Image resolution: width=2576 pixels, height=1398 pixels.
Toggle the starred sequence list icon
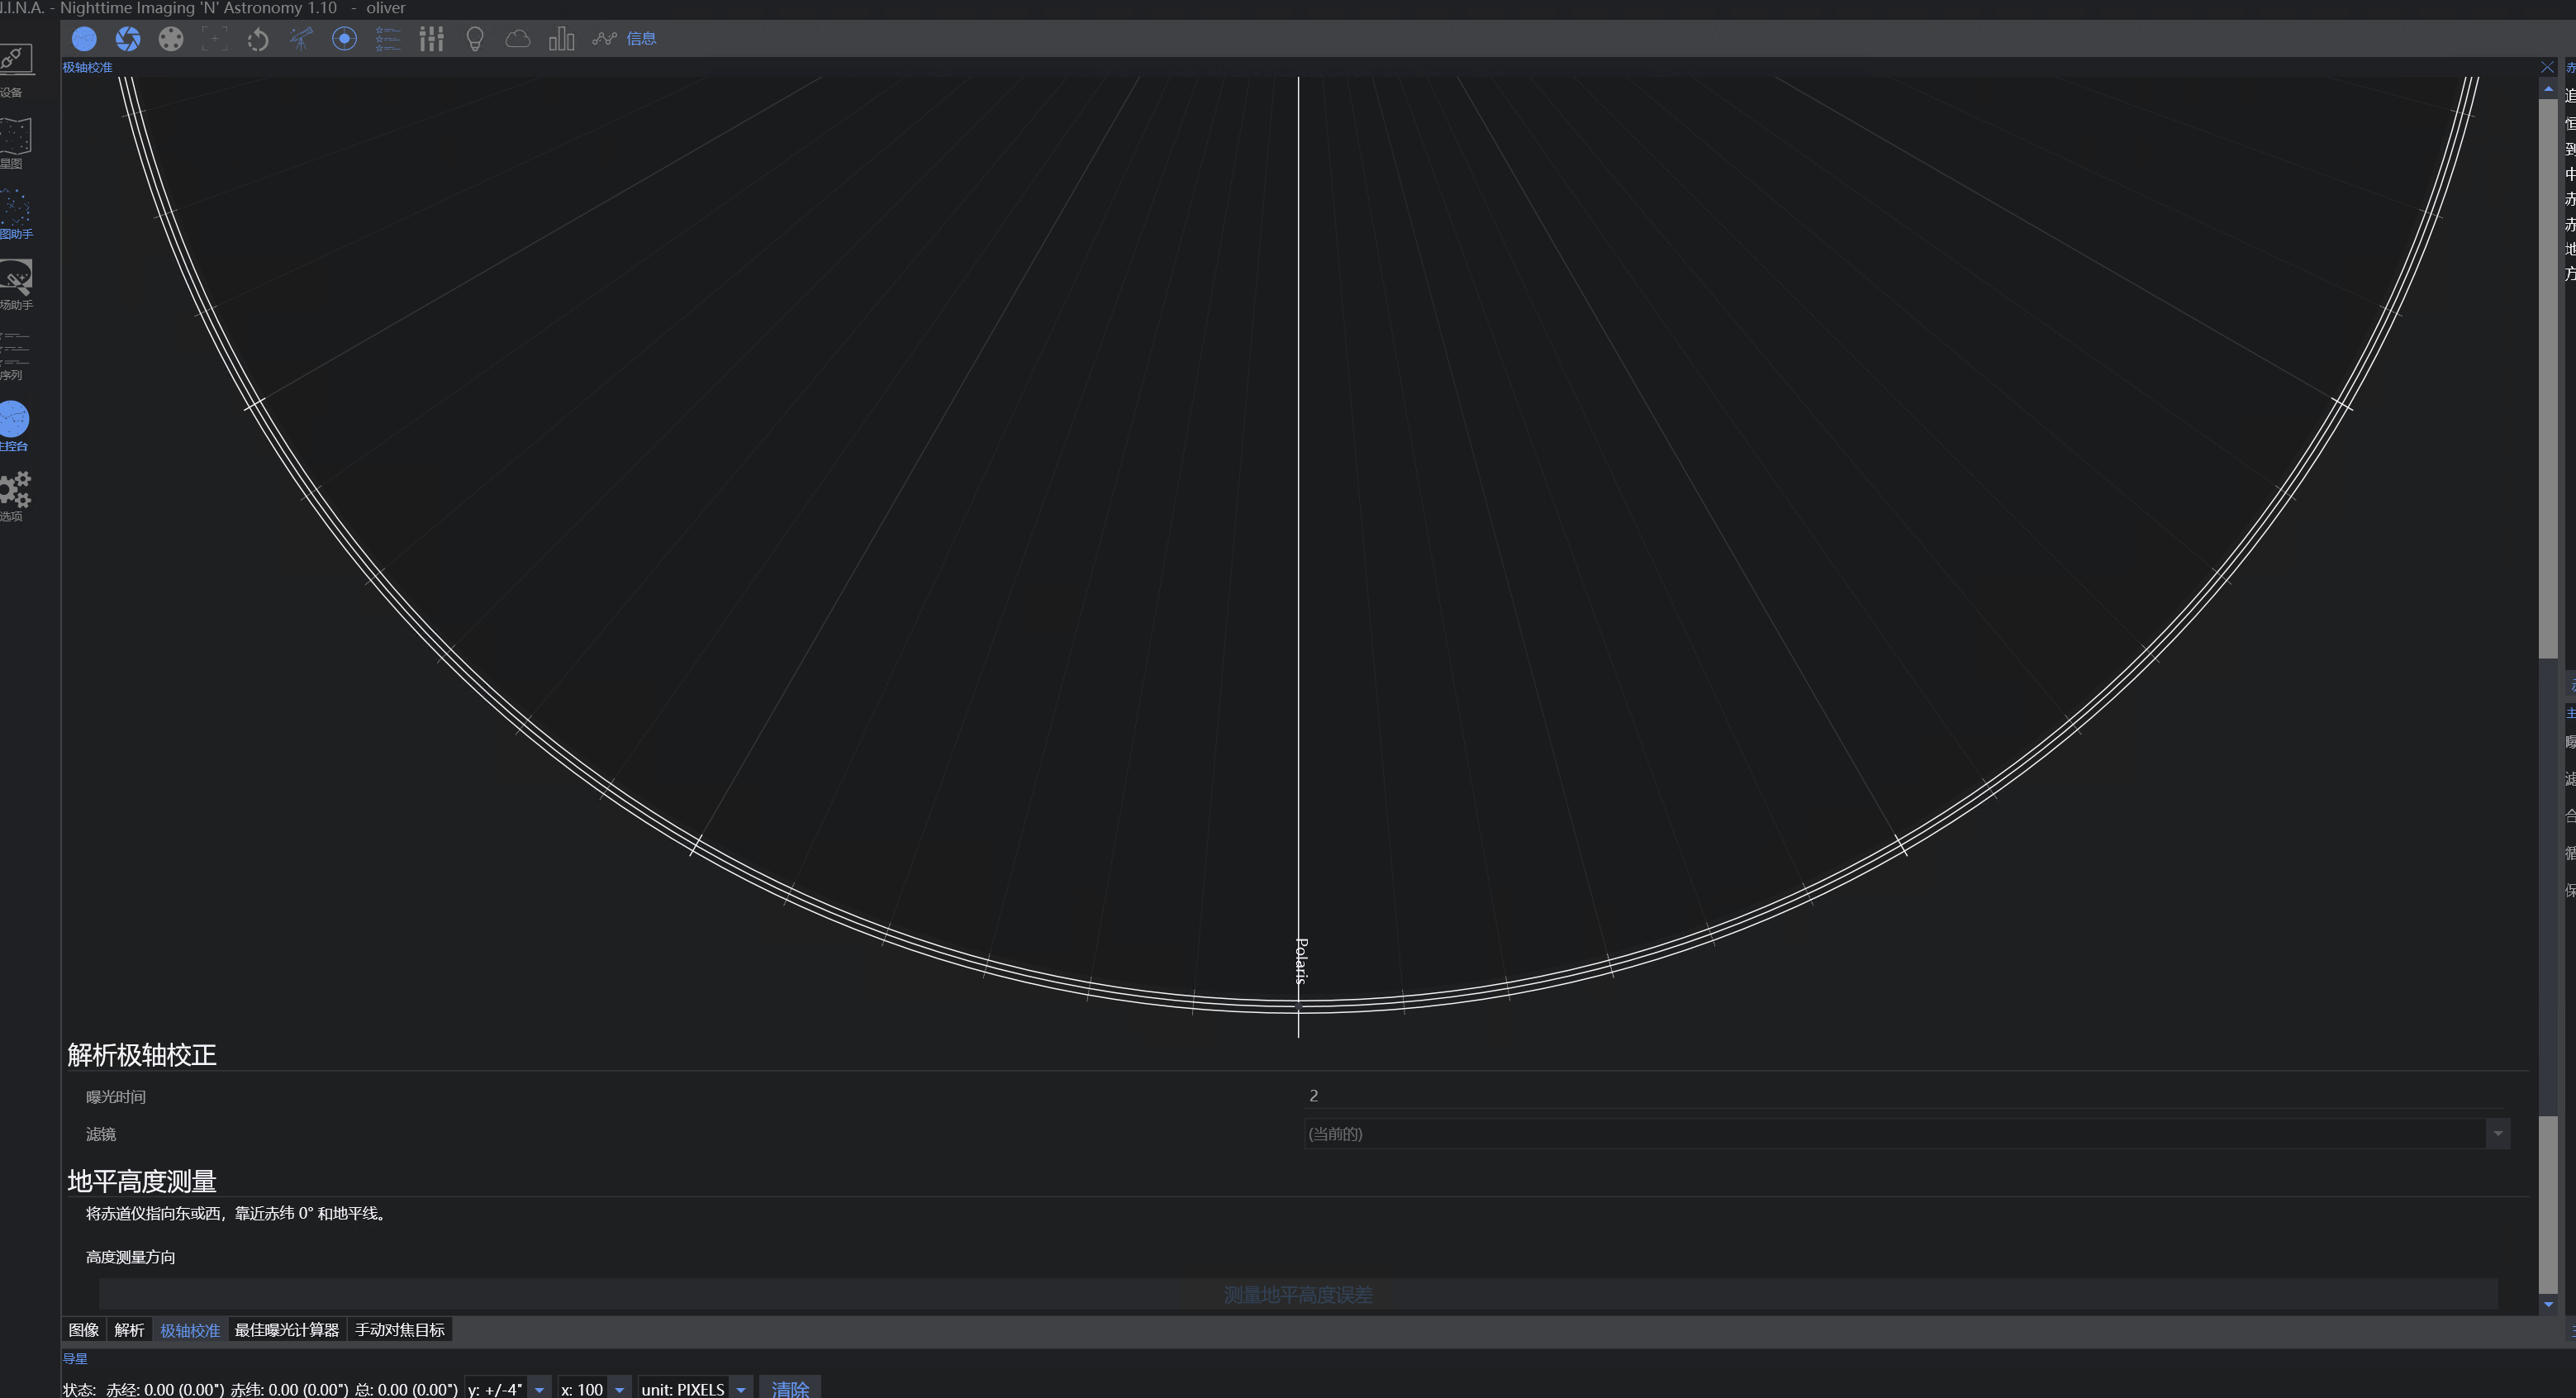click(388, 39)
